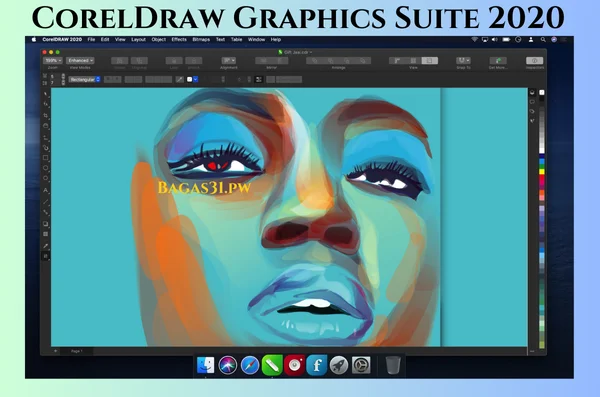Viewport: 600px width, 397px height.
Task: Select the Shape edit tool
Action: click(46, 104)
